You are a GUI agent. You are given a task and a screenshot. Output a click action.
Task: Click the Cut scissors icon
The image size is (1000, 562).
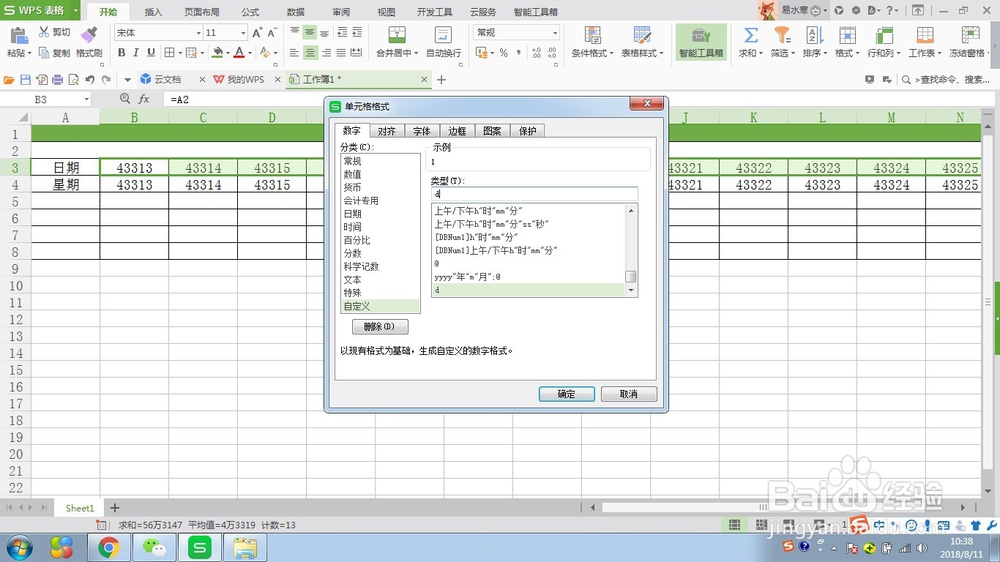click(x=44, y=32)
